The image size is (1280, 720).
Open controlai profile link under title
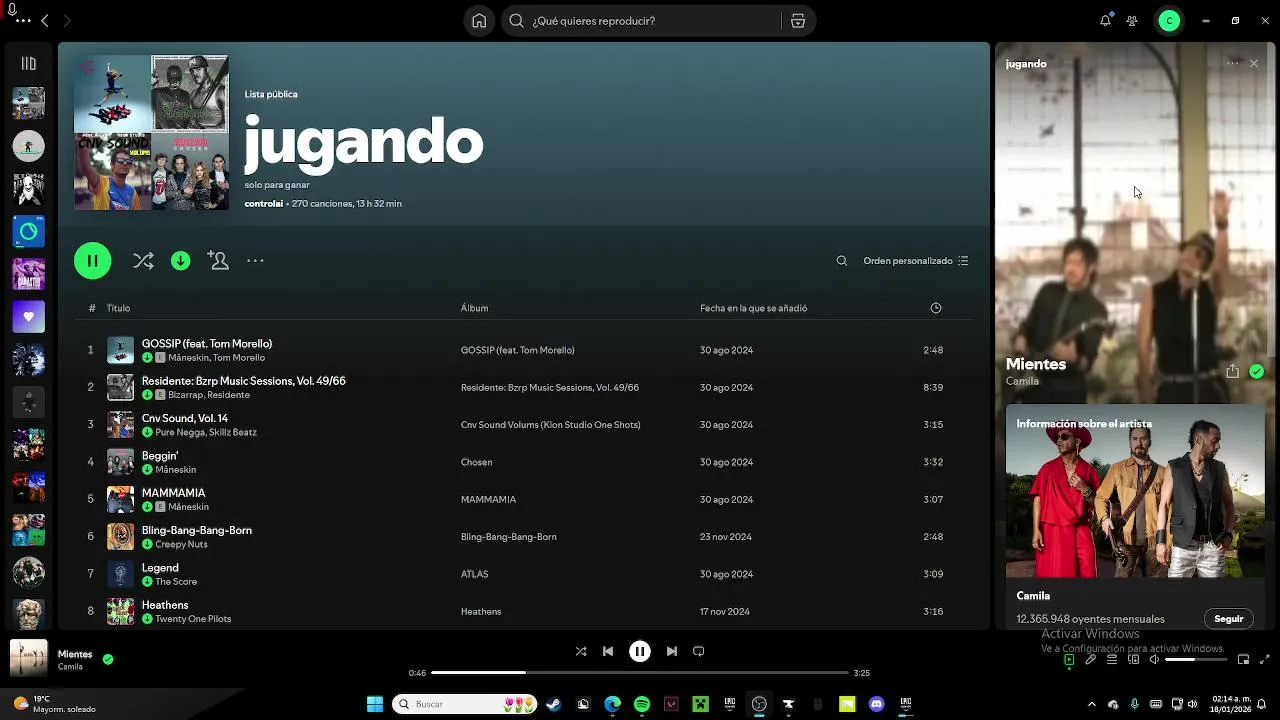[x=264, y=203]
